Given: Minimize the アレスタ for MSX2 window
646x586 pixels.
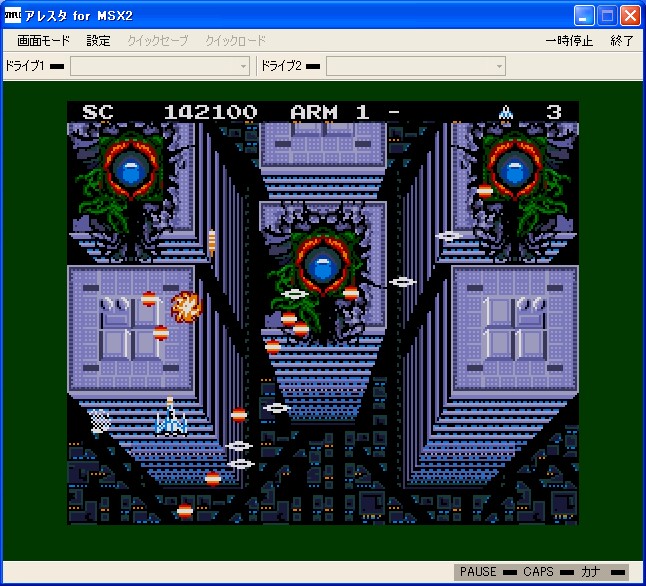Looking at the screenshot, I should point(584,16).
